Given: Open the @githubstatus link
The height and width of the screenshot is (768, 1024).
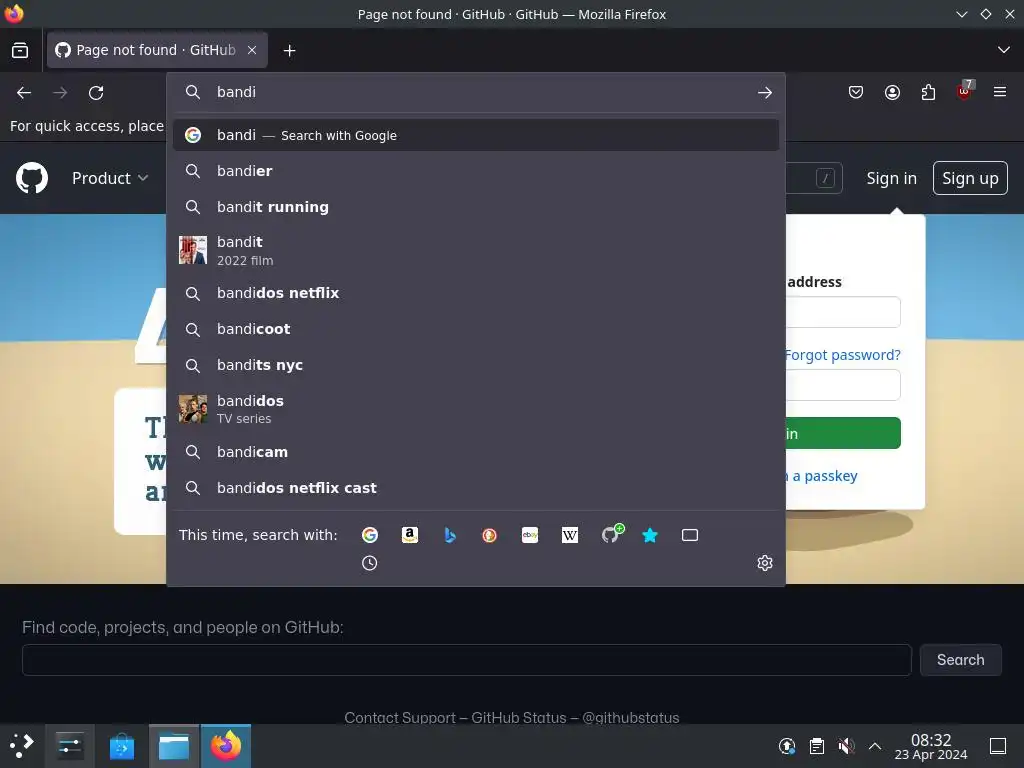Looking at the screenshot, I should 630,718.
